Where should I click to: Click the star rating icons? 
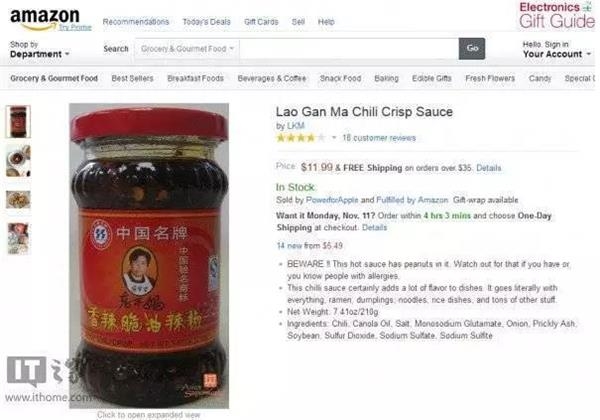point(300,138)
